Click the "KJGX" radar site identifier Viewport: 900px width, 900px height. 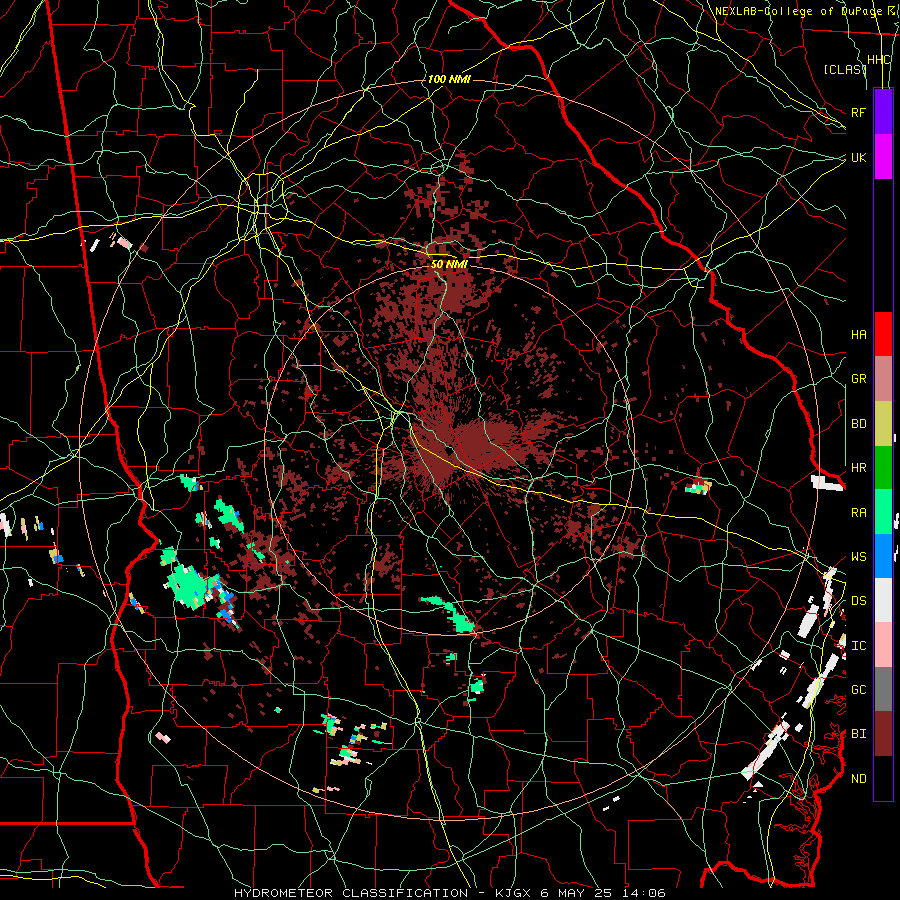(514, 893)
